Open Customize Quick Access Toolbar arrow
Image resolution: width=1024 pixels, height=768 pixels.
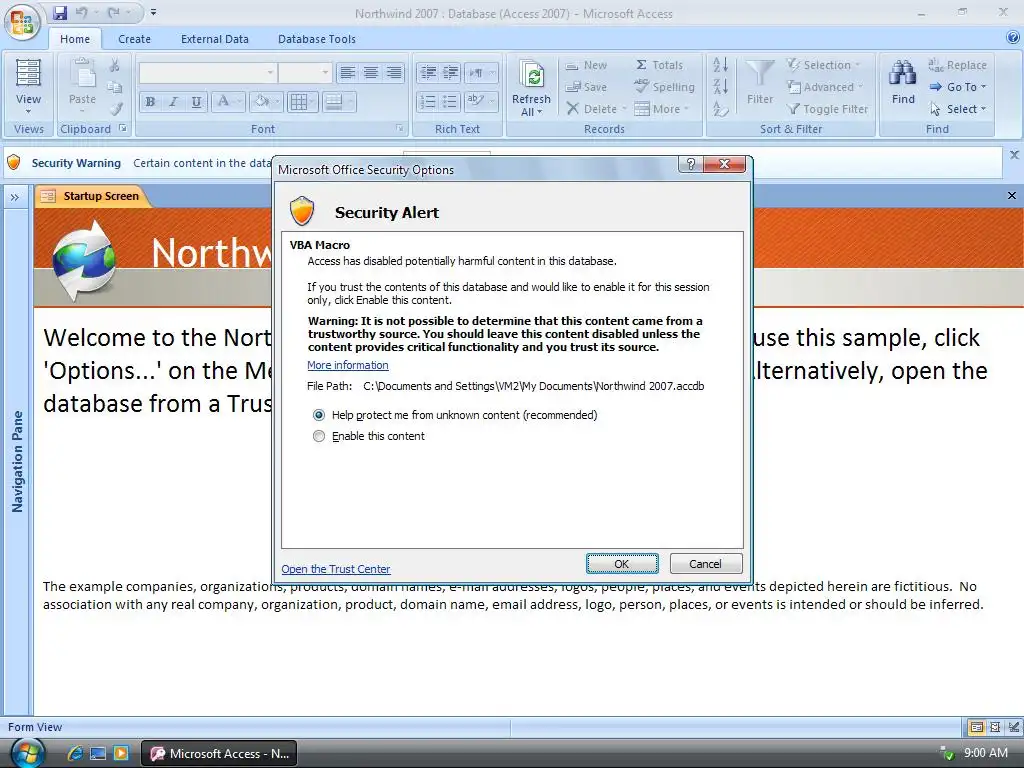(x=153, y=12)
